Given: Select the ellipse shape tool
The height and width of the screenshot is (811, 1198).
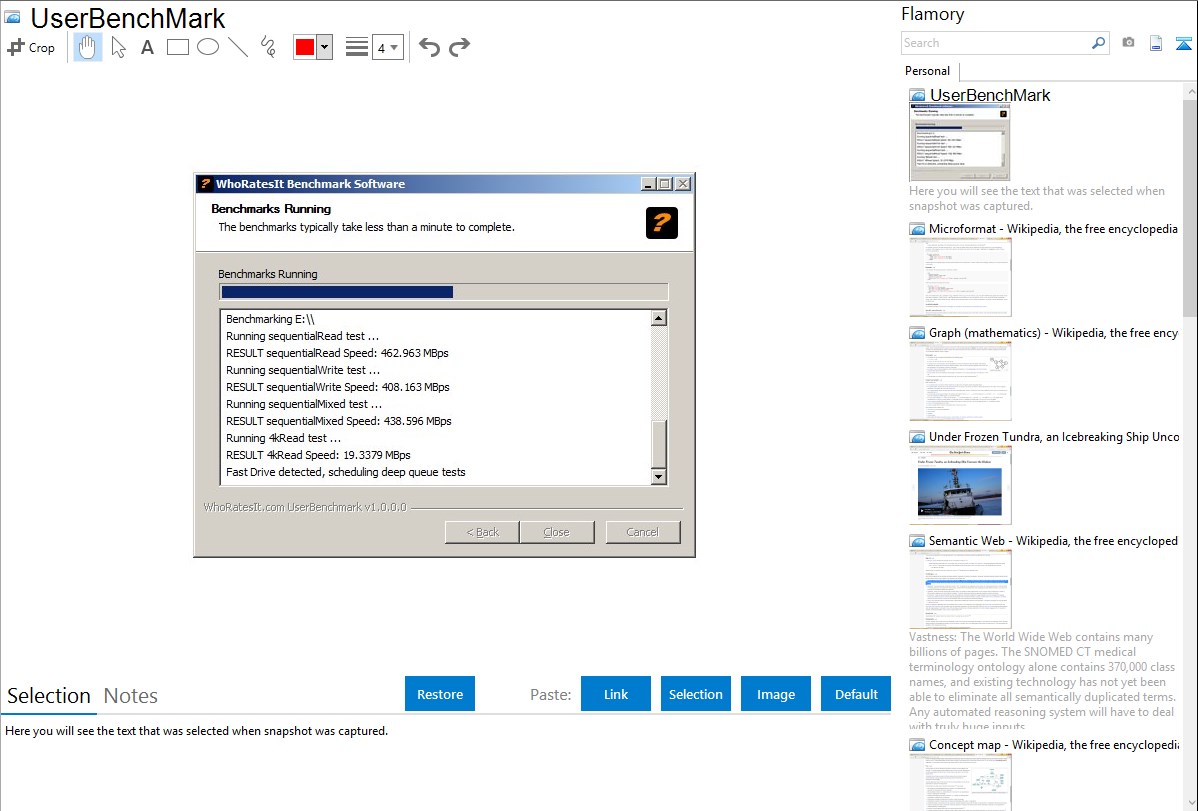Looking at the screenshot, I should [208, 47].
